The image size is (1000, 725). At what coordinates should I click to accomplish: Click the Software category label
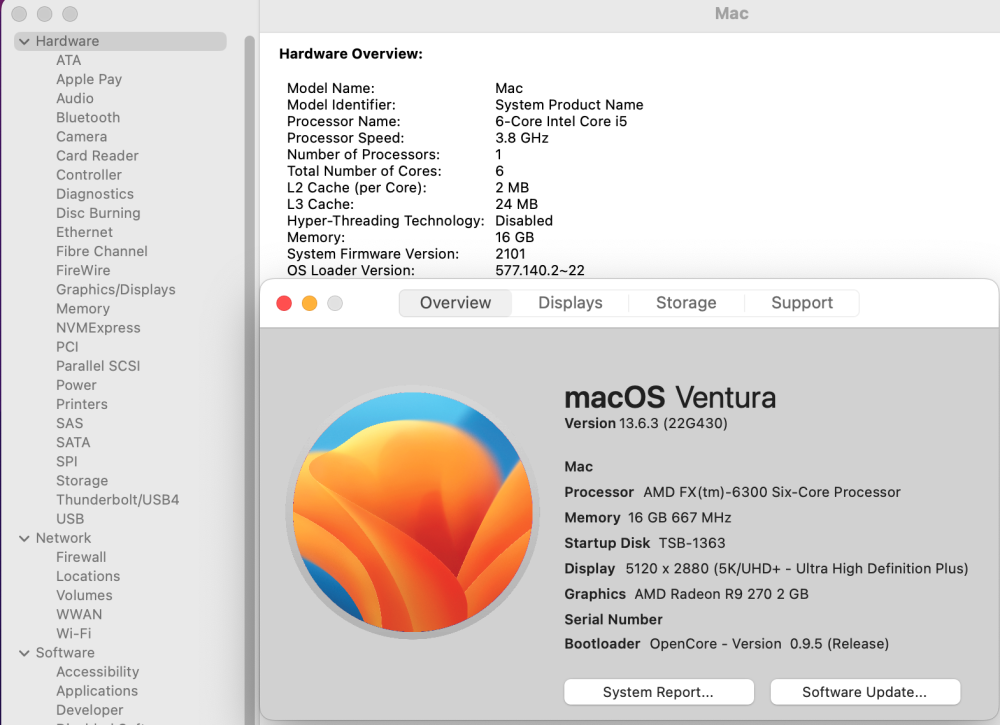pos(65,654)
